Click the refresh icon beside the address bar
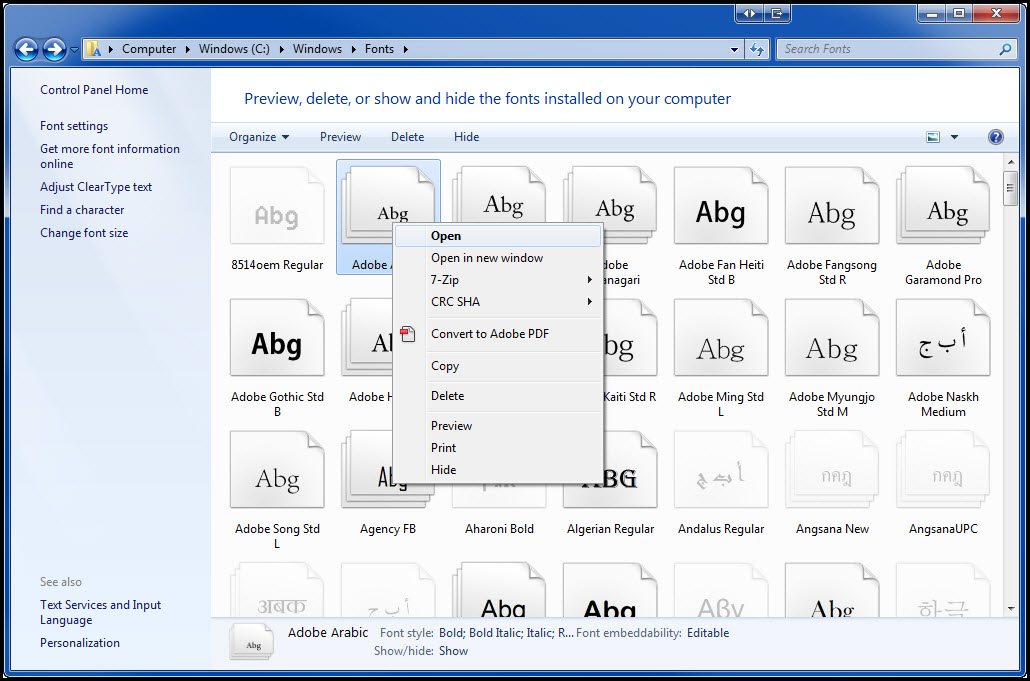This screenshot has width=1030, height=681. [x=758, y=48]
